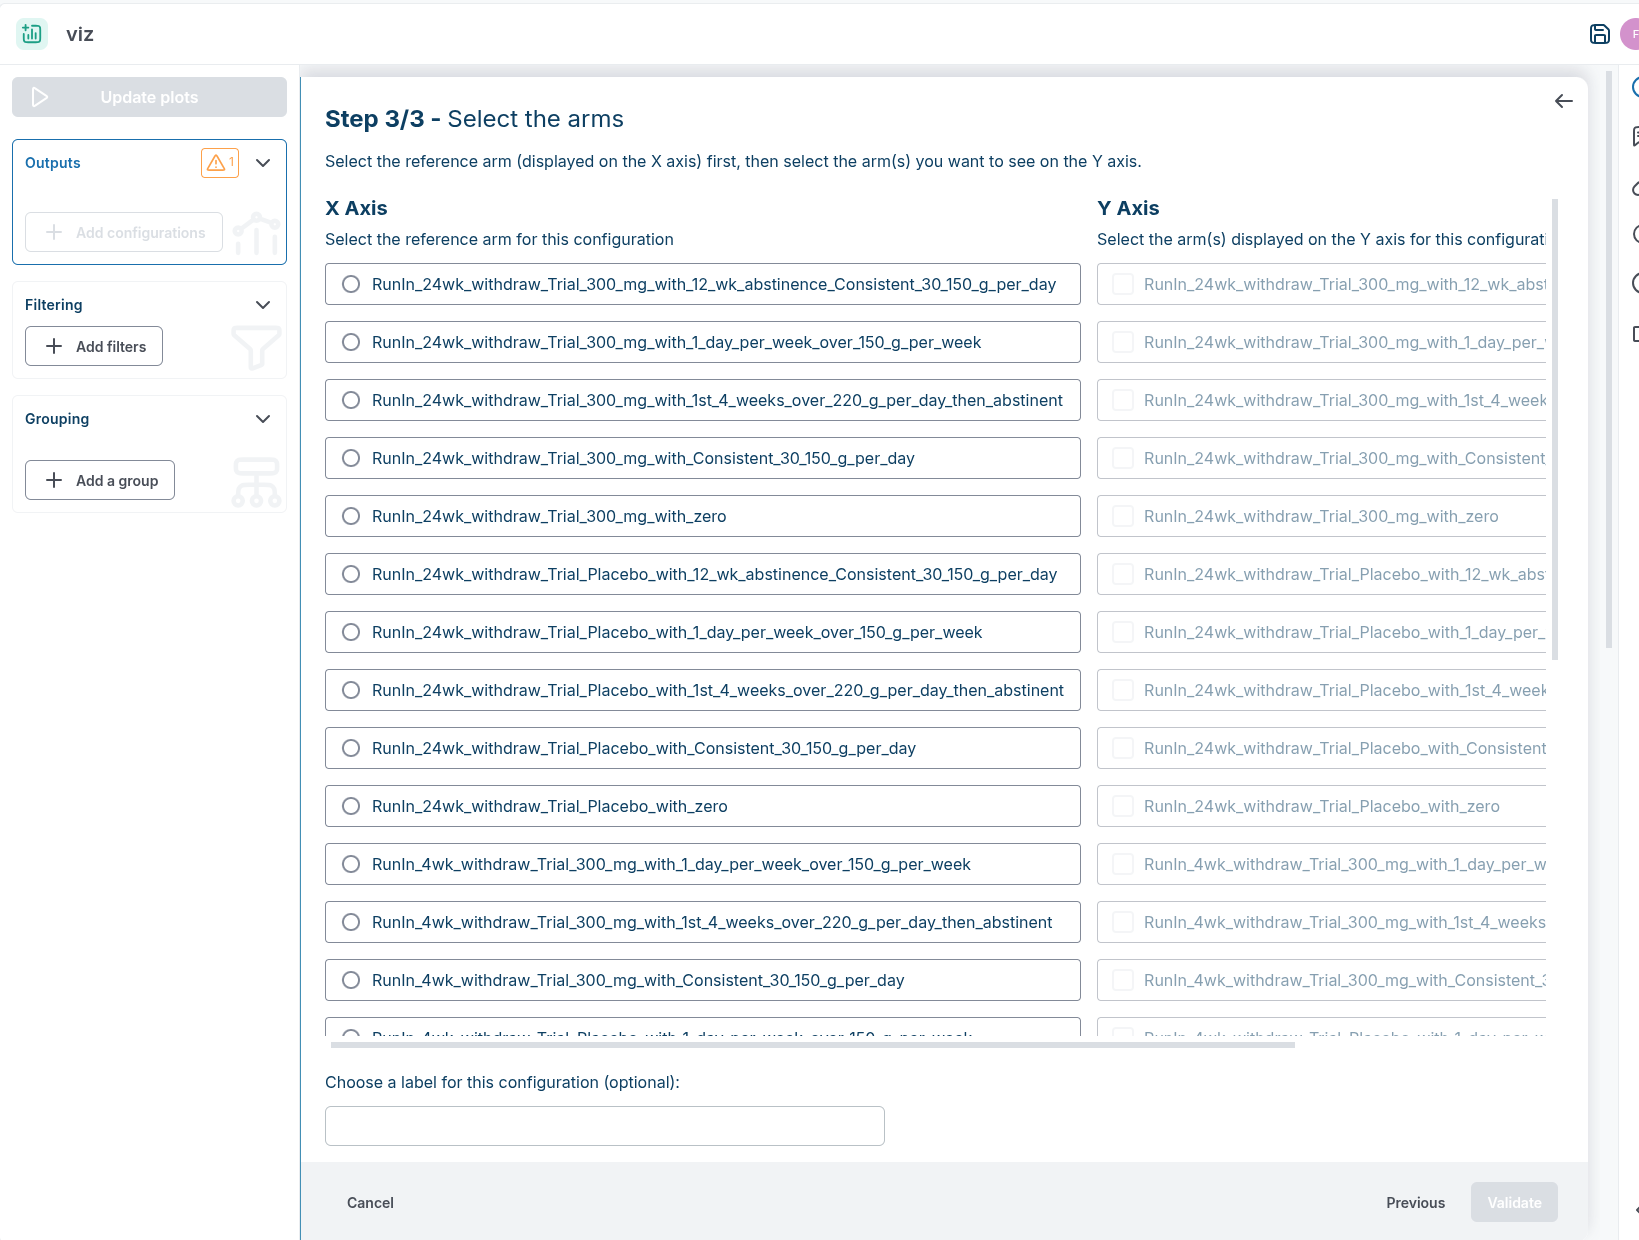1639x1240 pixels.
Task: Click the horizontal scrollbar under the arm lists
Action: tap(812, 1045)
